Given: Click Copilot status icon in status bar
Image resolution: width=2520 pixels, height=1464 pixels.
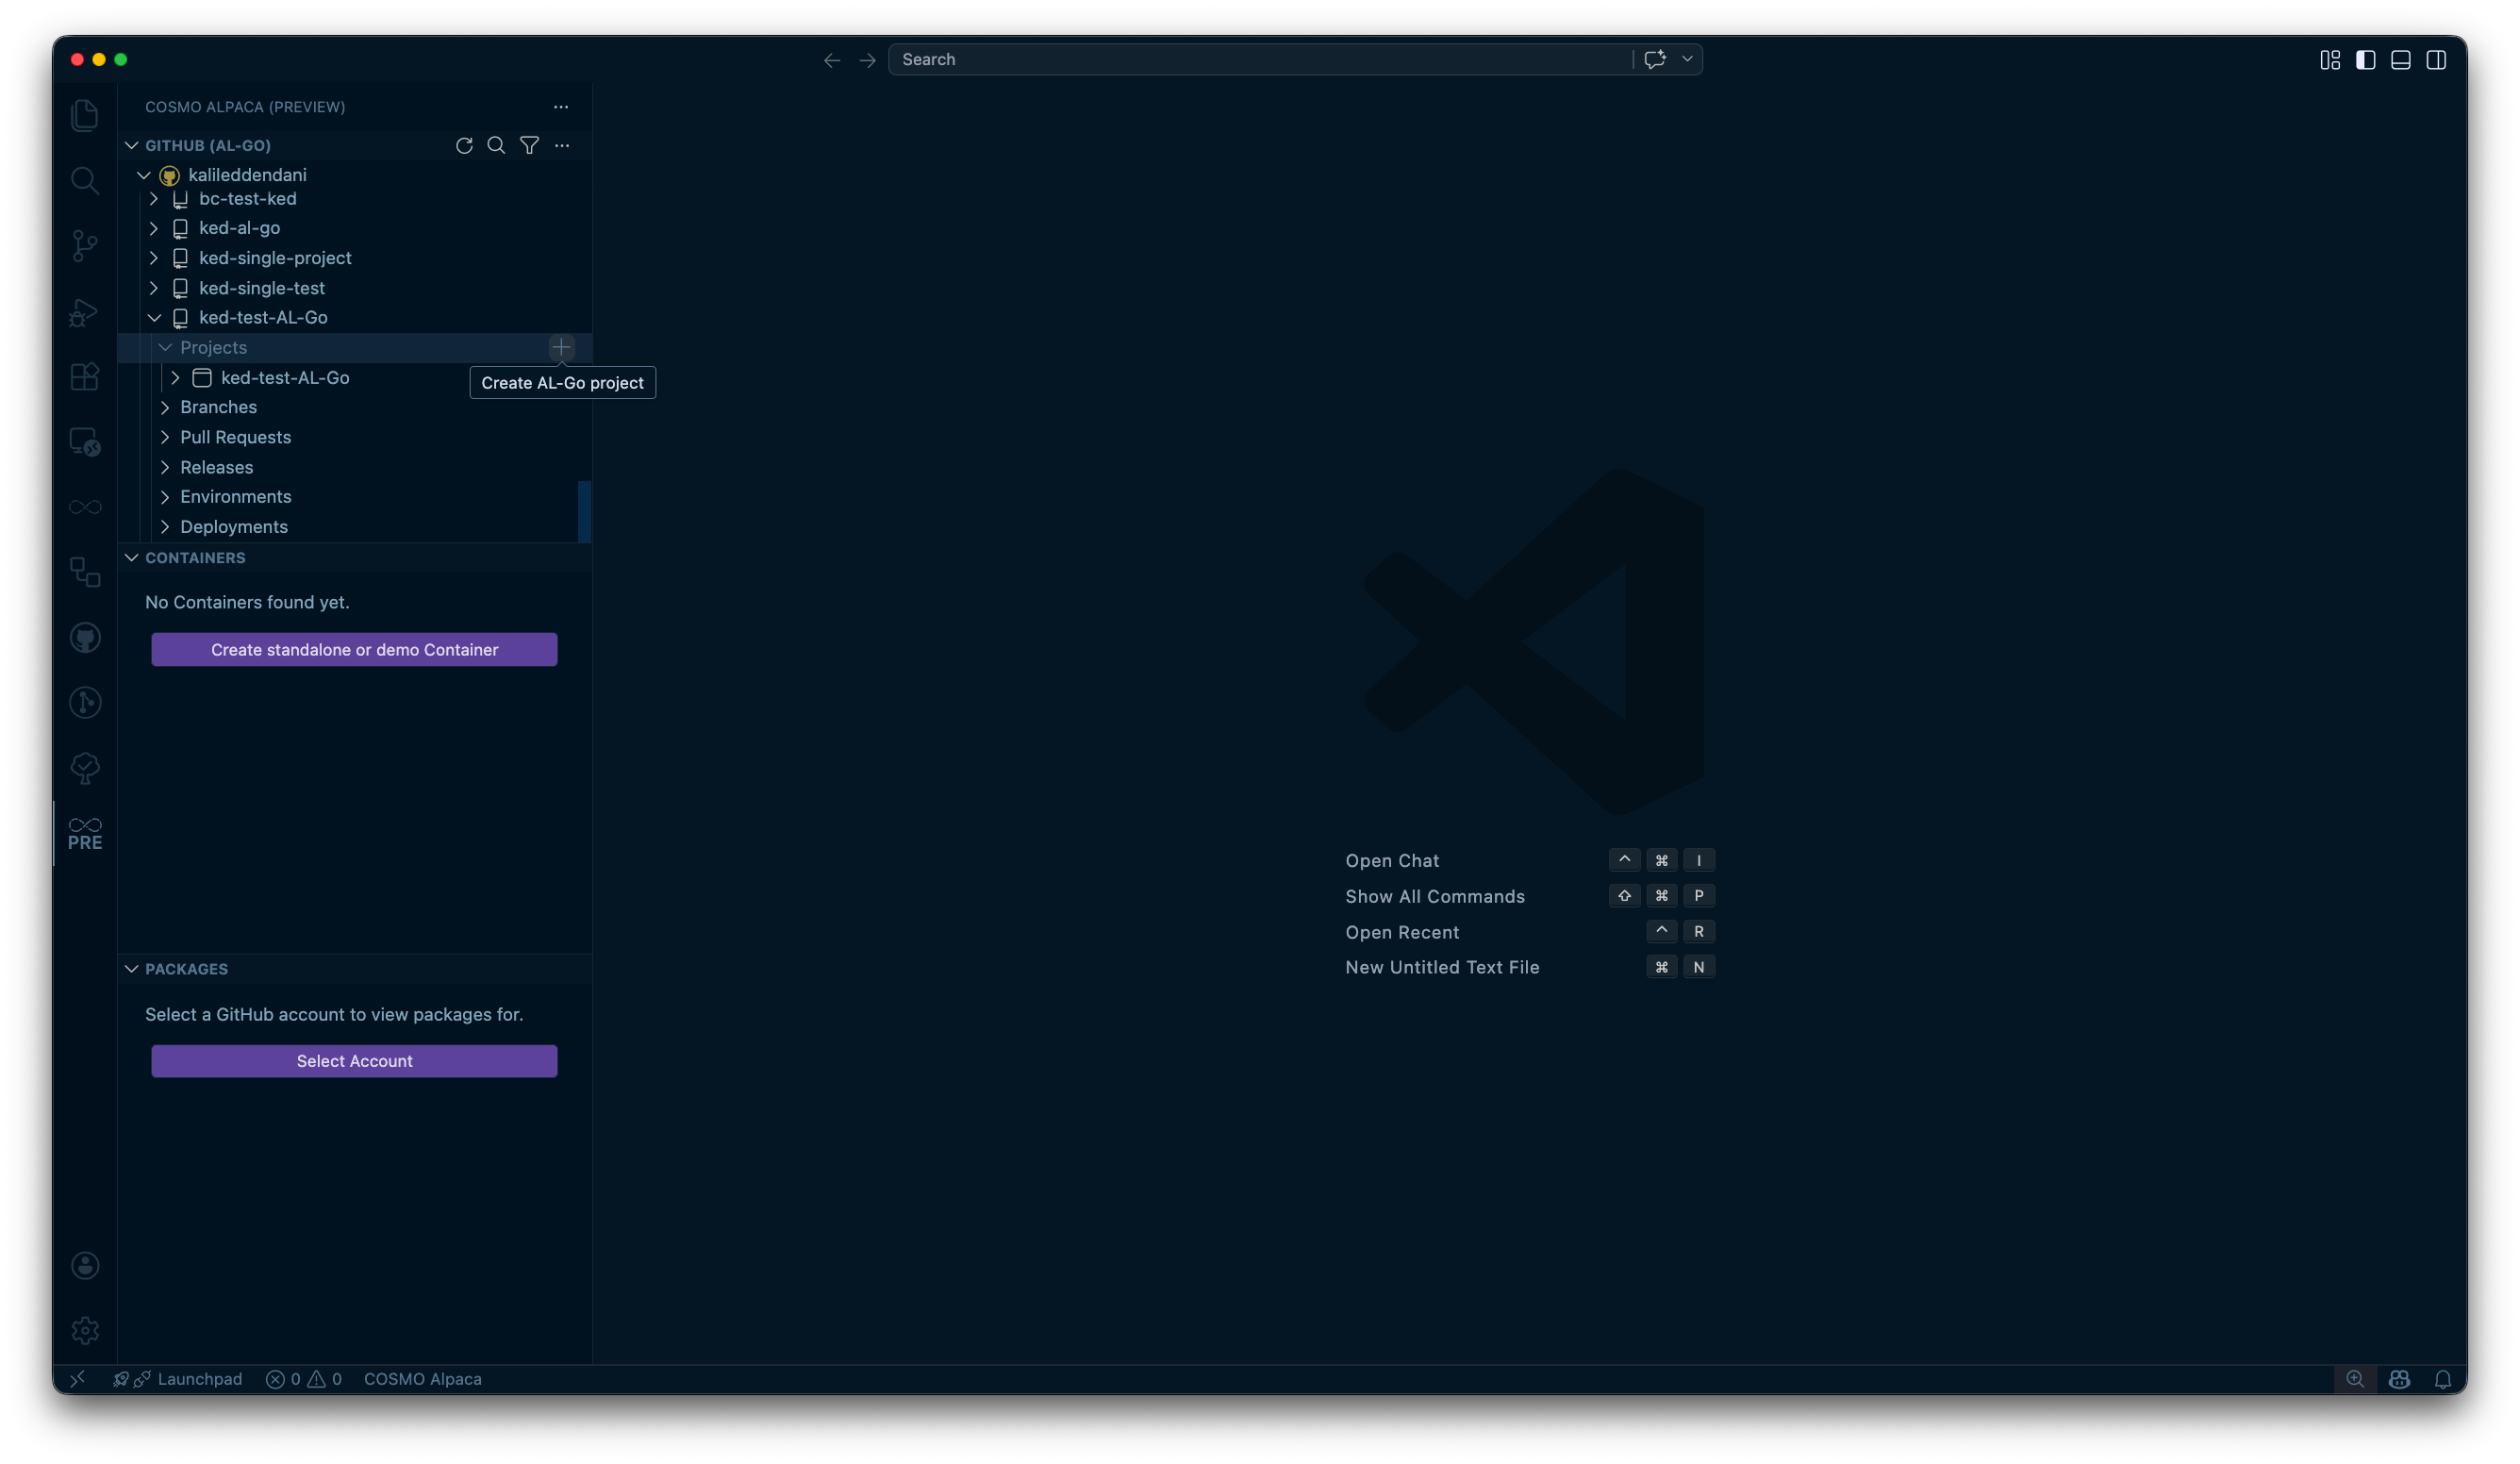Looking at the screenshot, I should coord(2399,1379).
